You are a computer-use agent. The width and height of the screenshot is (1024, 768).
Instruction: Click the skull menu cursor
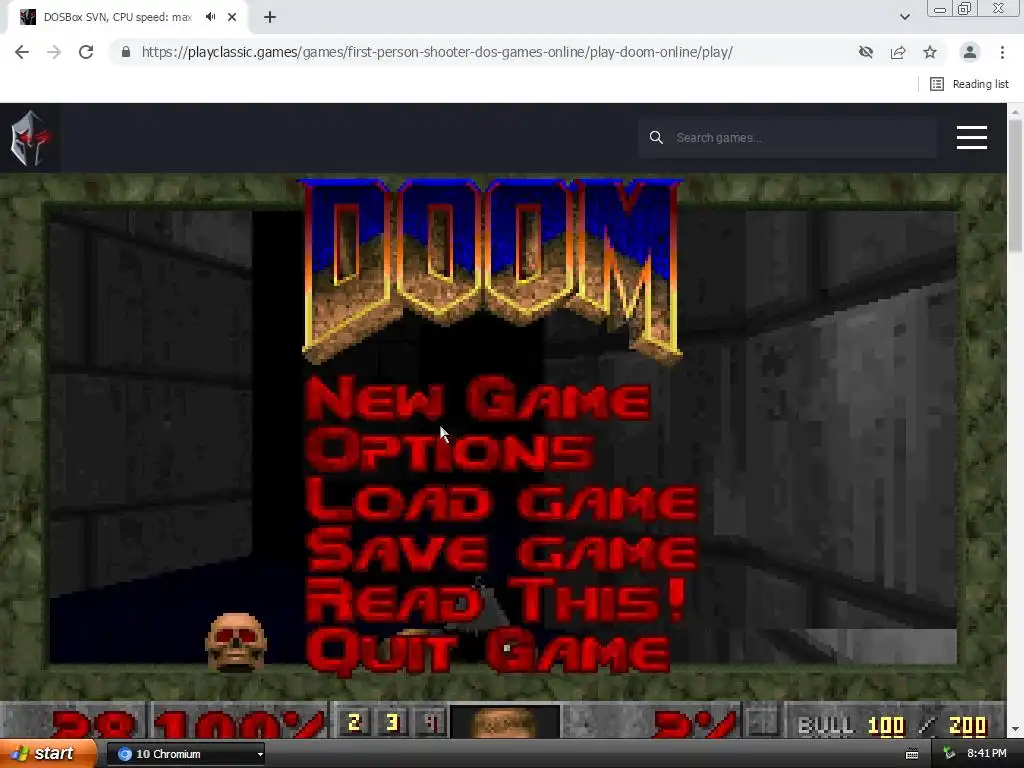pos(236,642)
